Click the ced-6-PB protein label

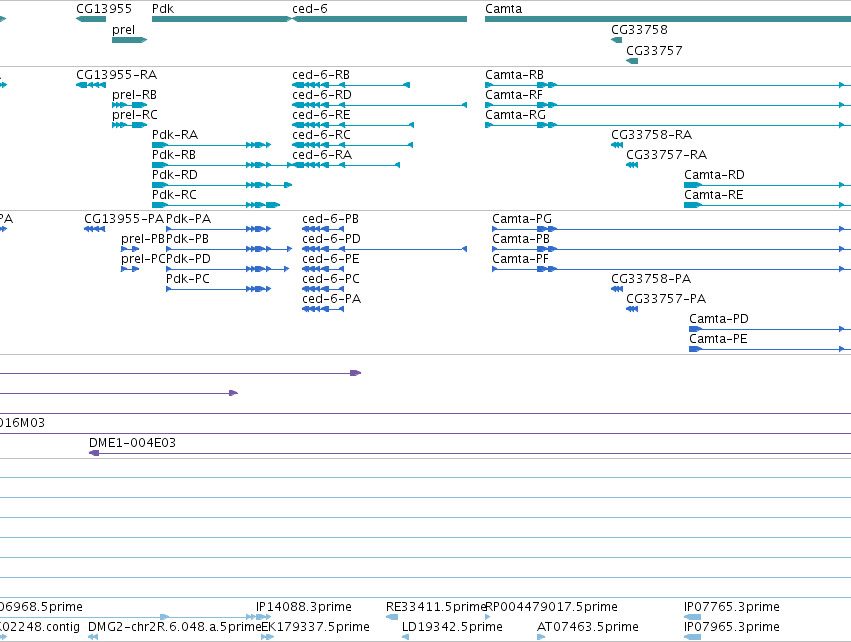coord(331,219)
